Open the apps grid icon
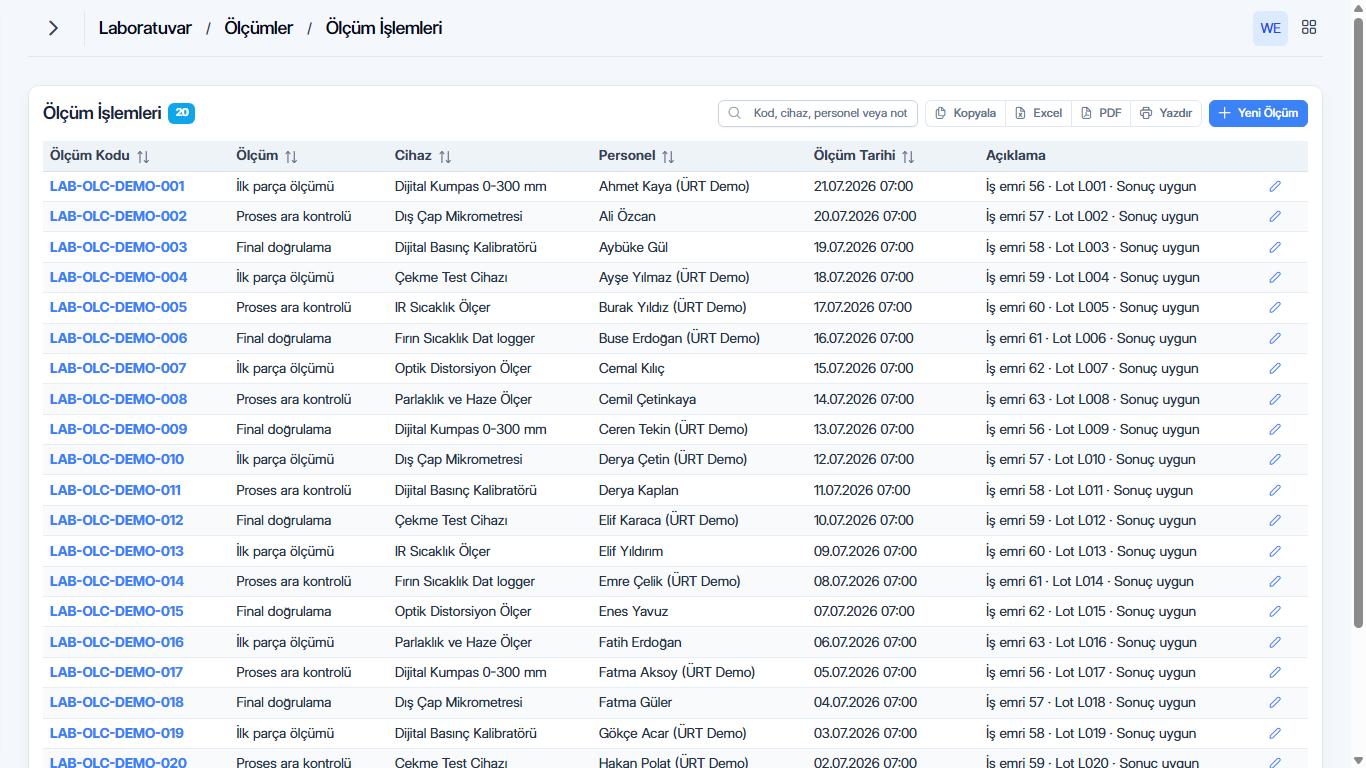The height and width of the screenshot is (768, 1366). coord(1309,28)
